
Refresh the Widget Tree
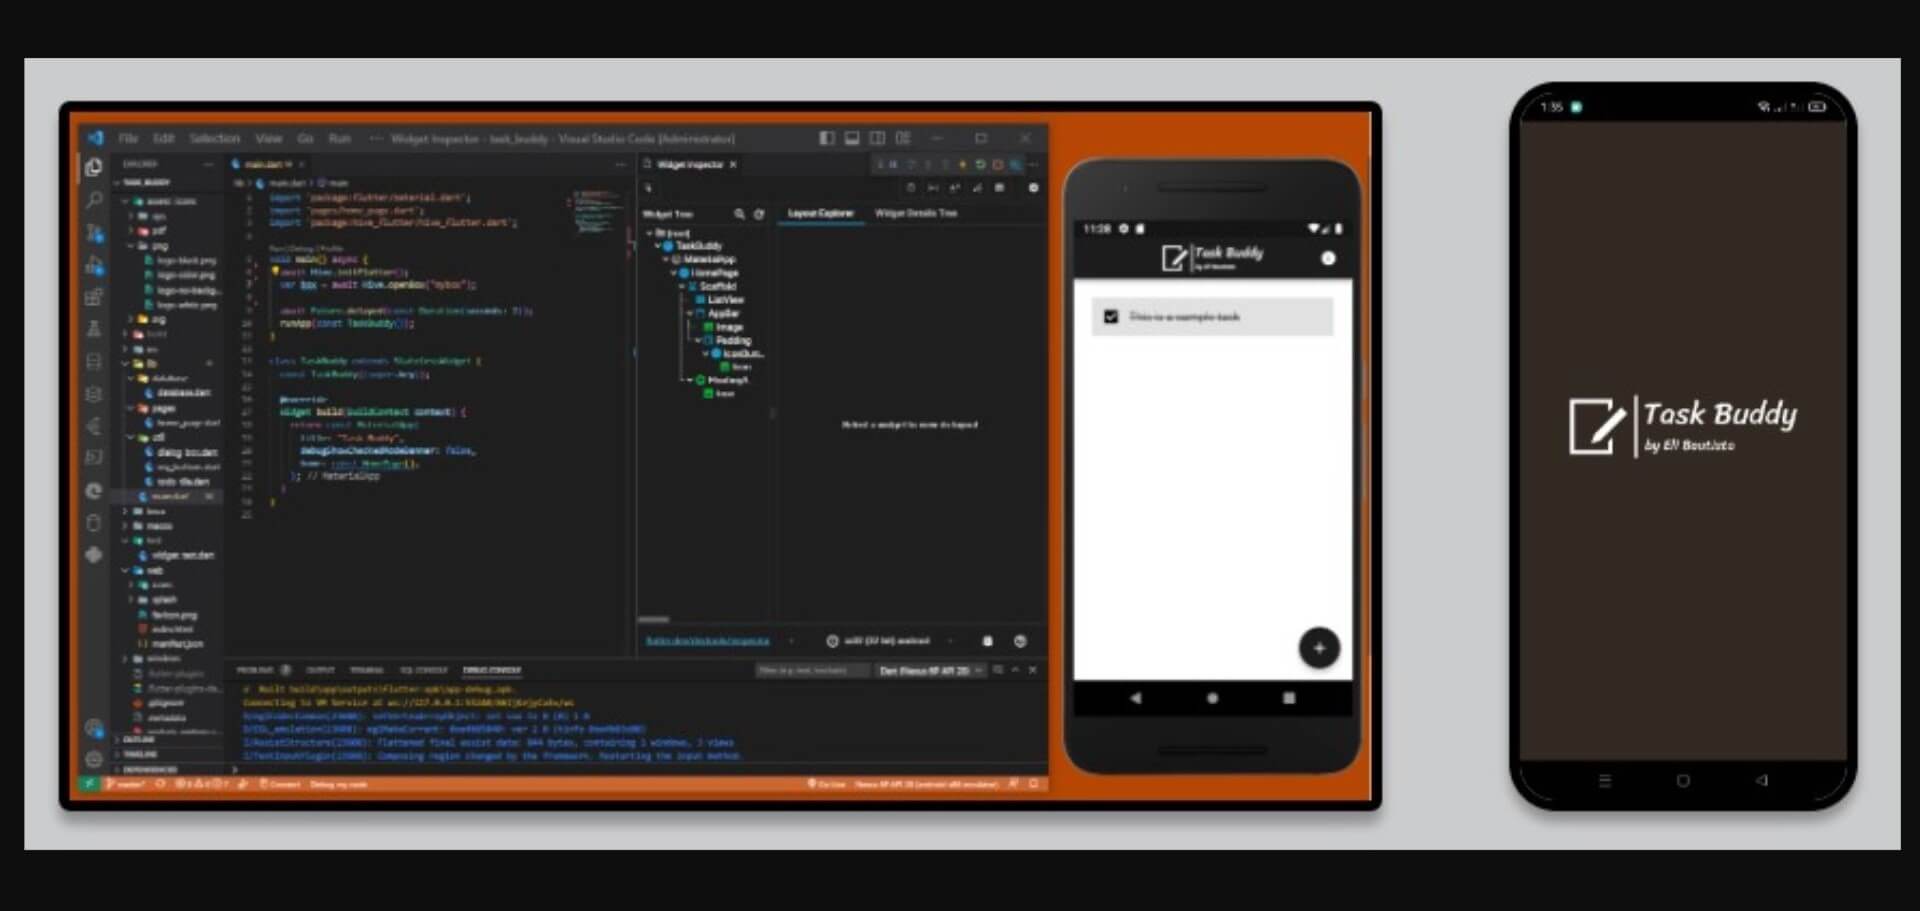pyautogui.click(x=759, y=214)
